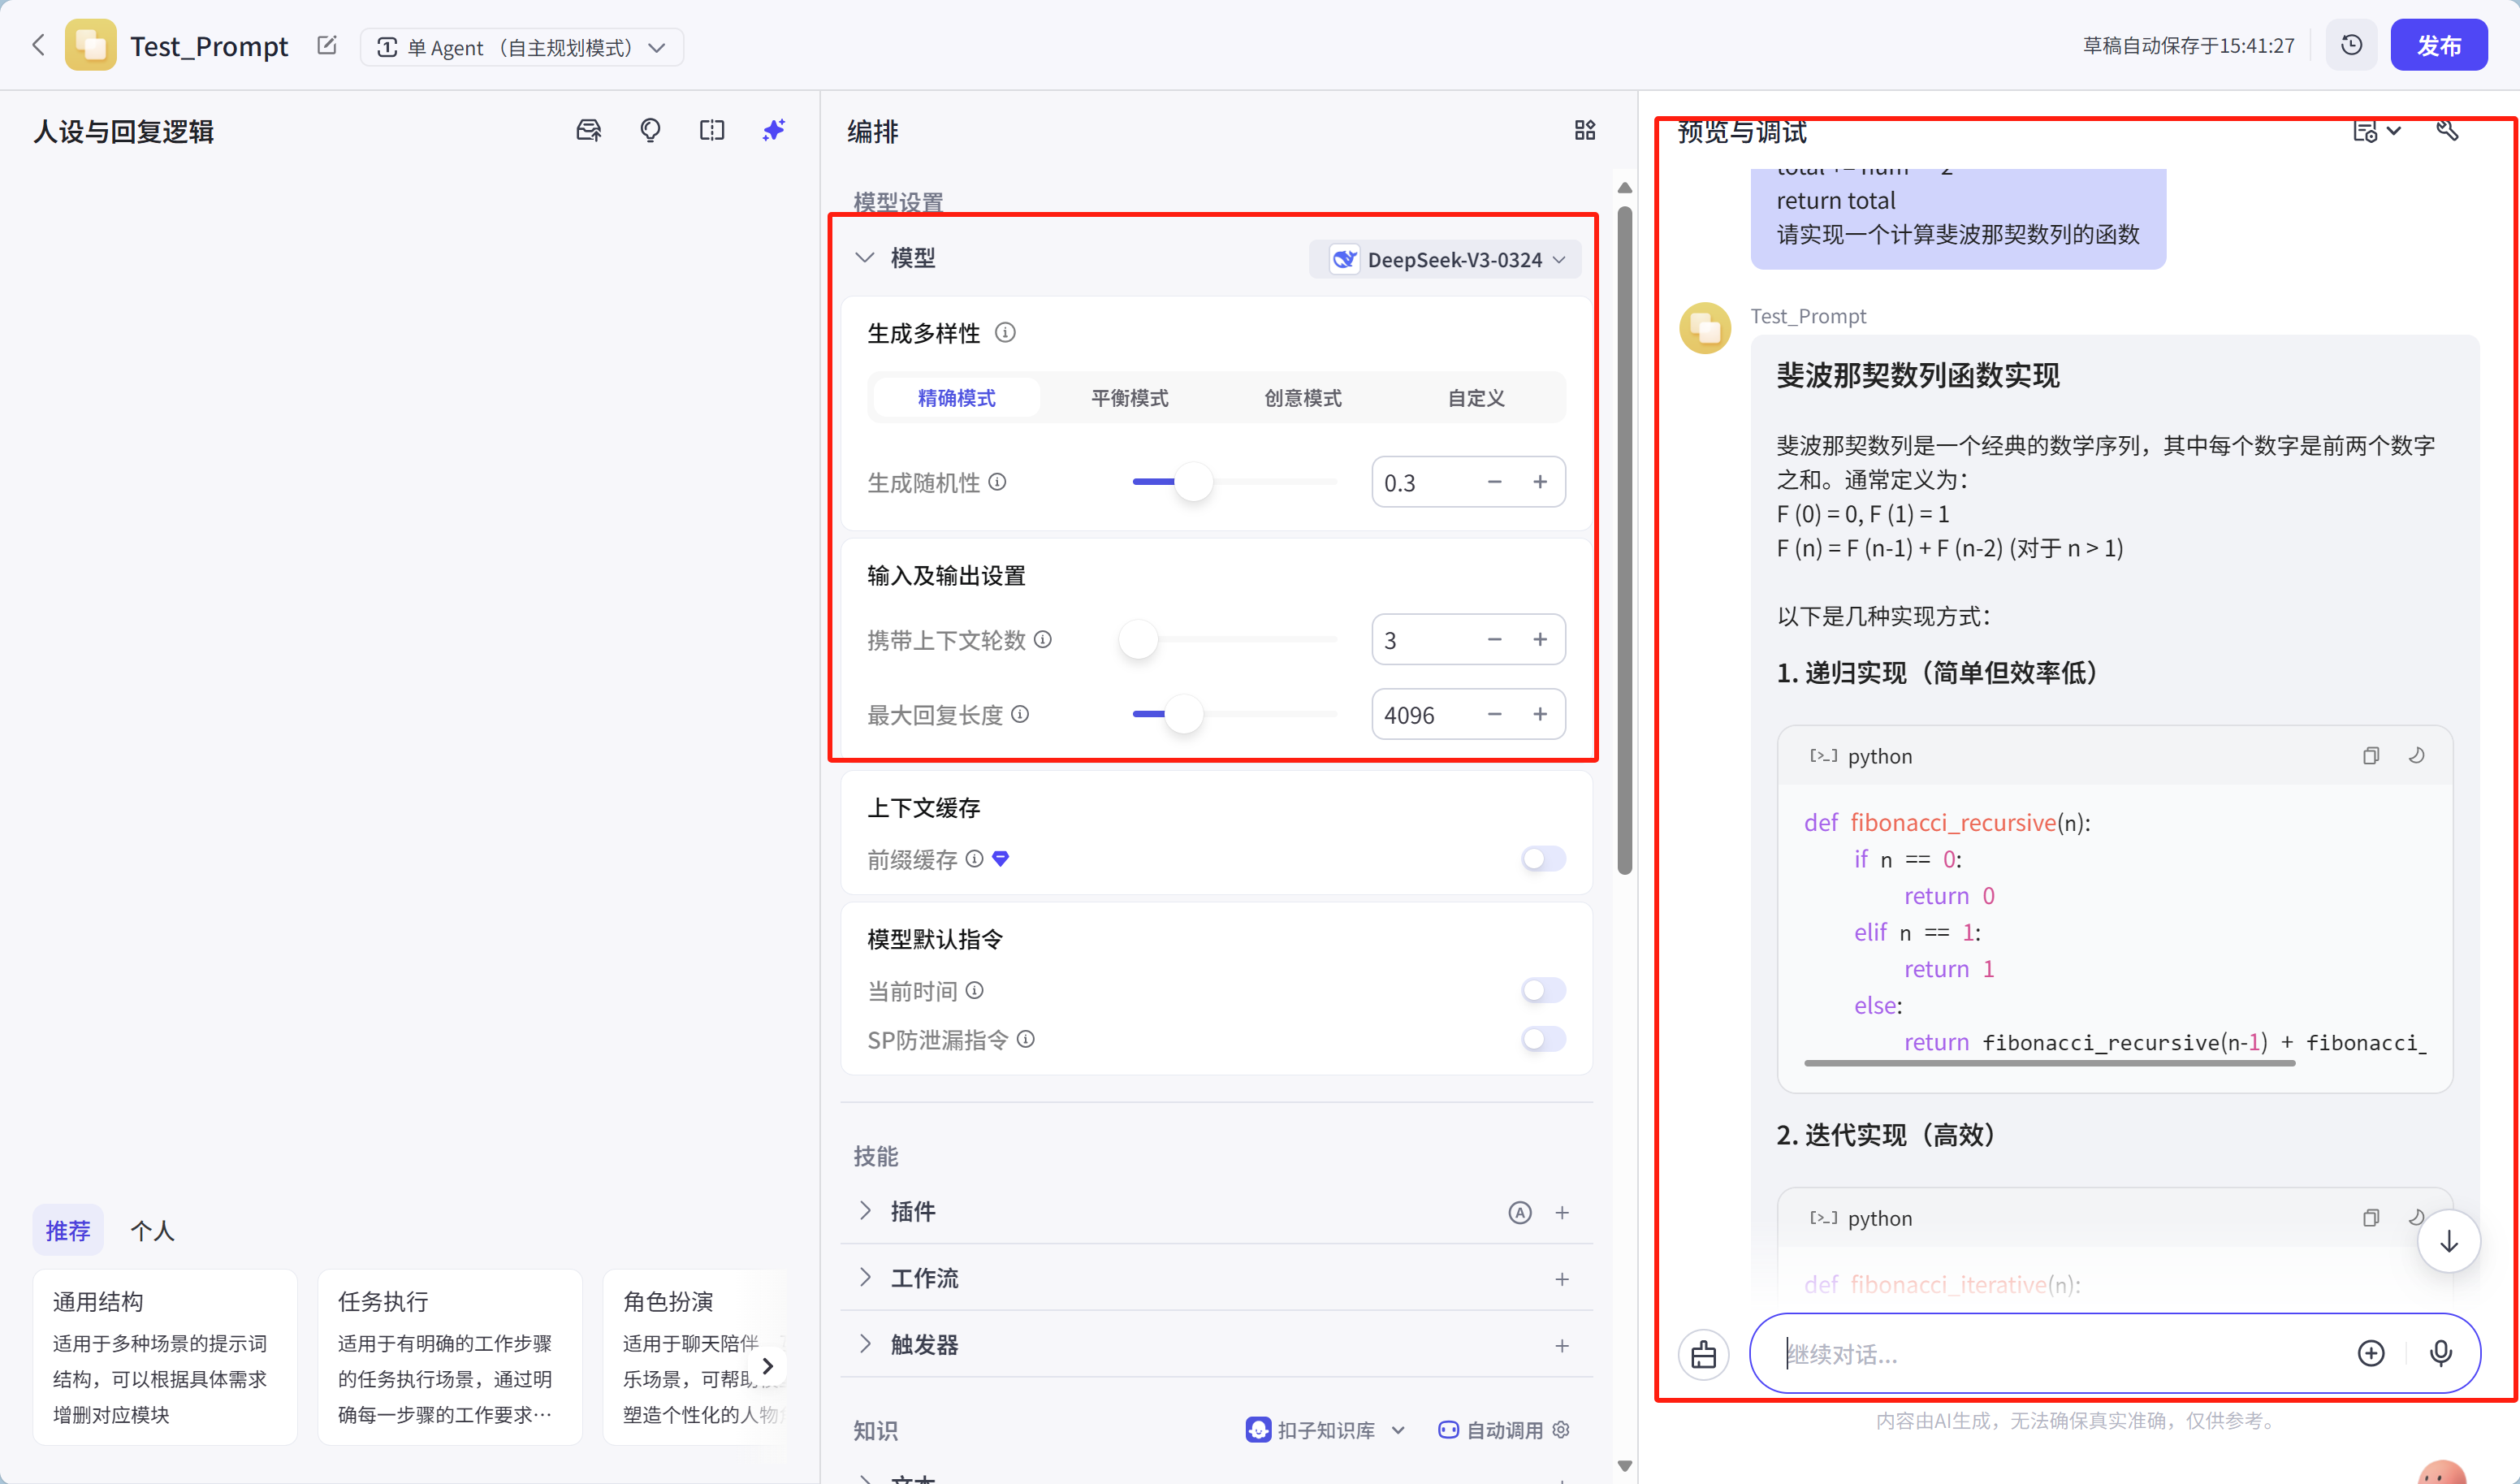Click info icon beside 生成多样性

coord(1005,332)
